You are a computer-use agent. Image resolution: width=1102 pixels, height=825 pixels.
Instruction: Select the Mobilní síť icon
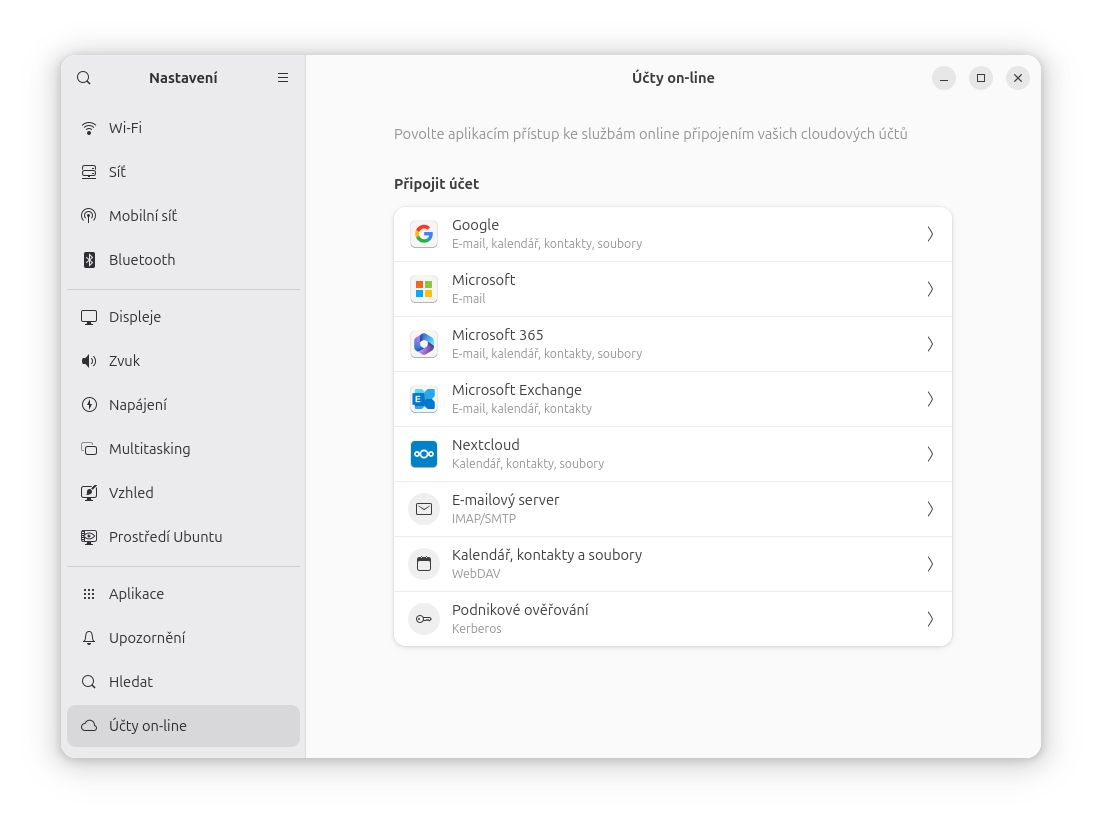pyautogui.click(x=89, y=216)
